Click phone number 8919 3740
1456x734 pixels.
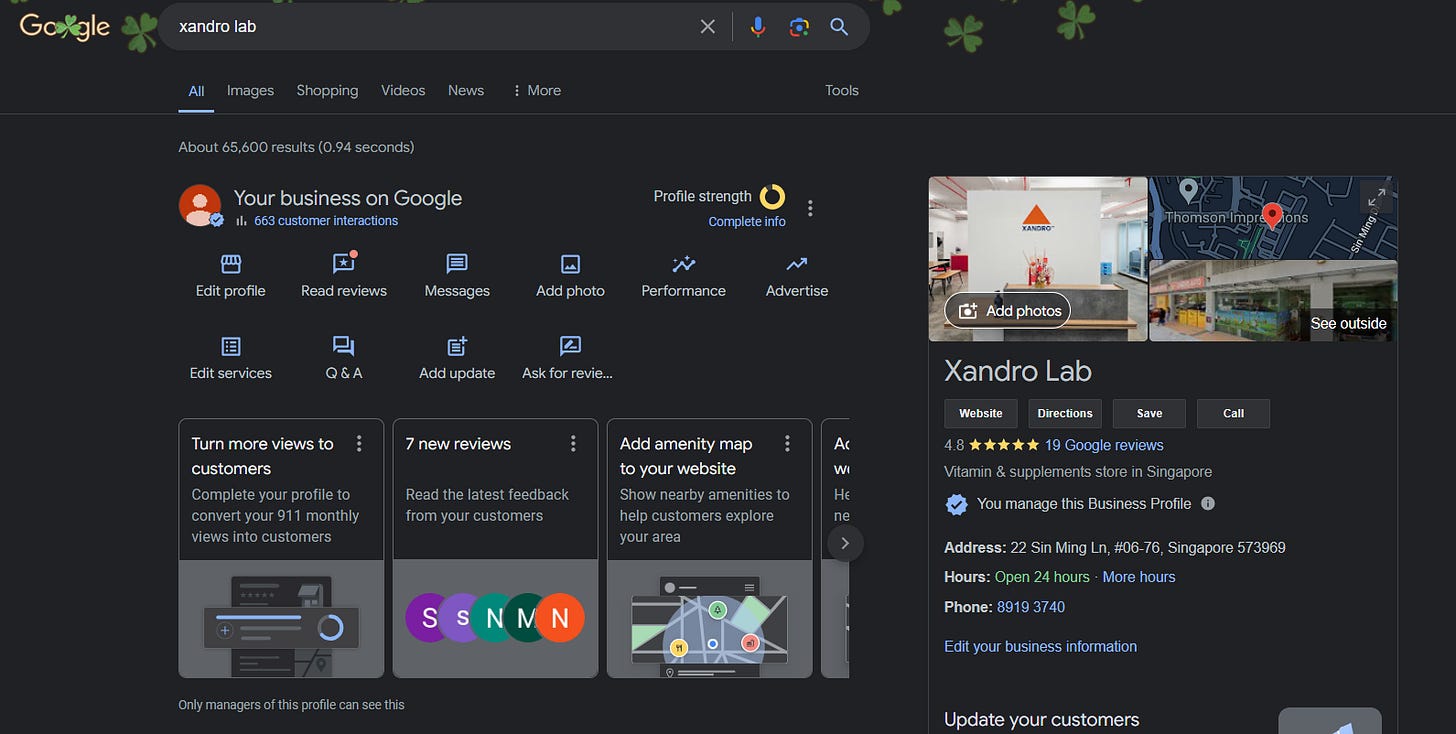click(x=1031, y=607)
